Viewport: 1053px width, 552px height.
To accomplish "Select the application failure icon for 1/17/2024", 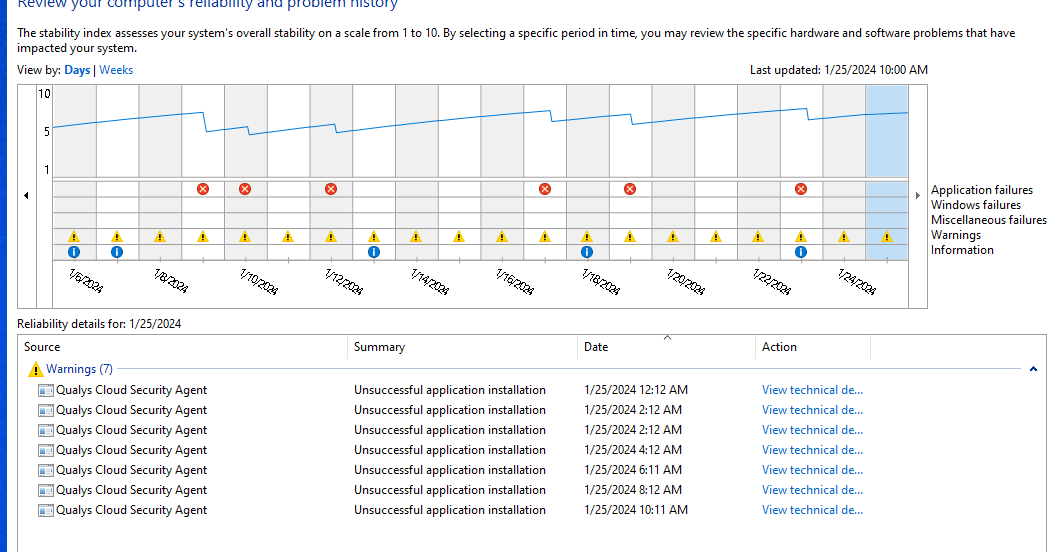I will 545,189.
